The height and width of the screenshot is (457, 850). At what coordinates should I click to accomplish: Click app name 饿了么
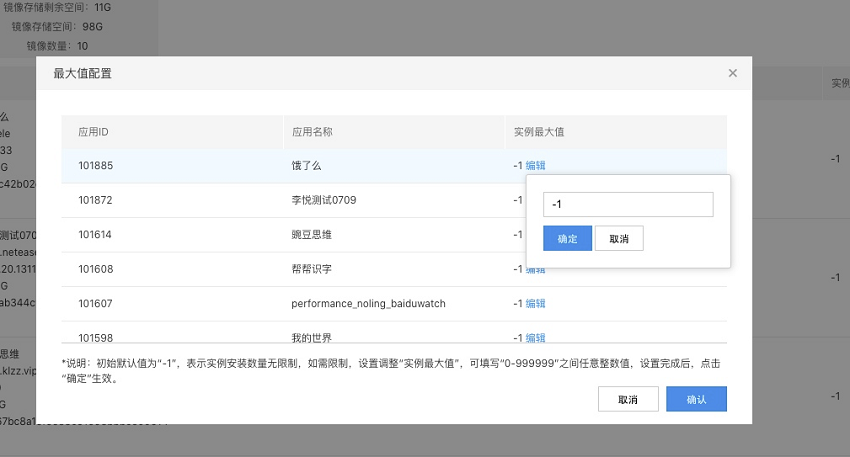306,165
